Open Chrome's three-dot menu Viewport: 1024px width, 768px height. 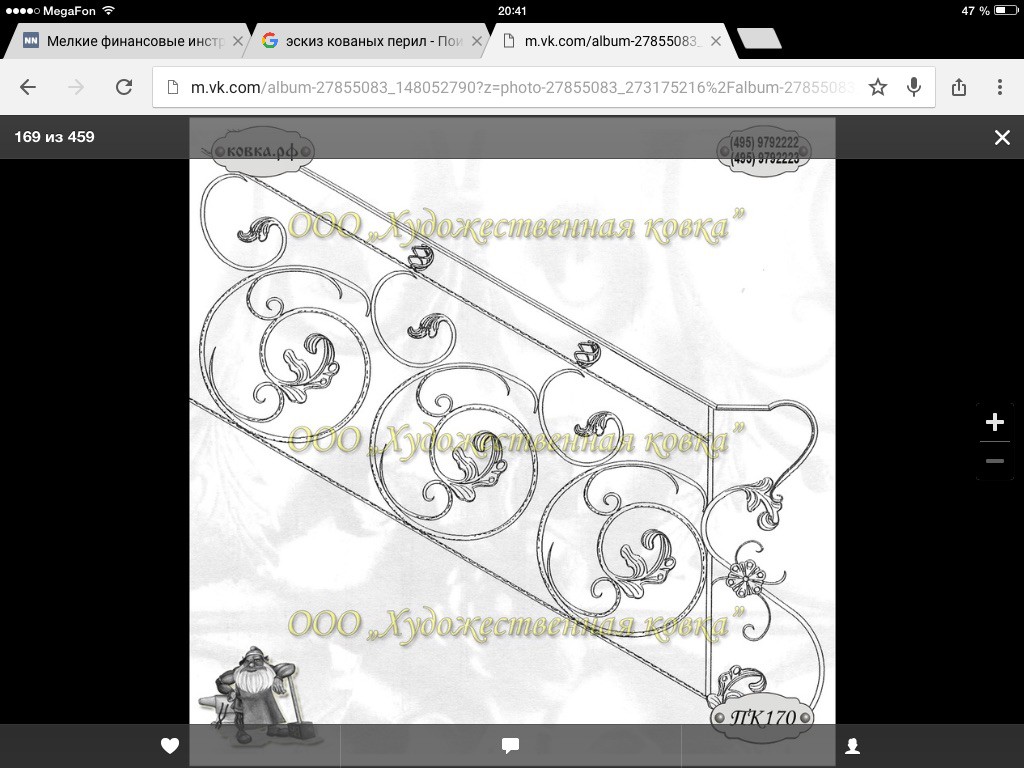pos(1000,87)
